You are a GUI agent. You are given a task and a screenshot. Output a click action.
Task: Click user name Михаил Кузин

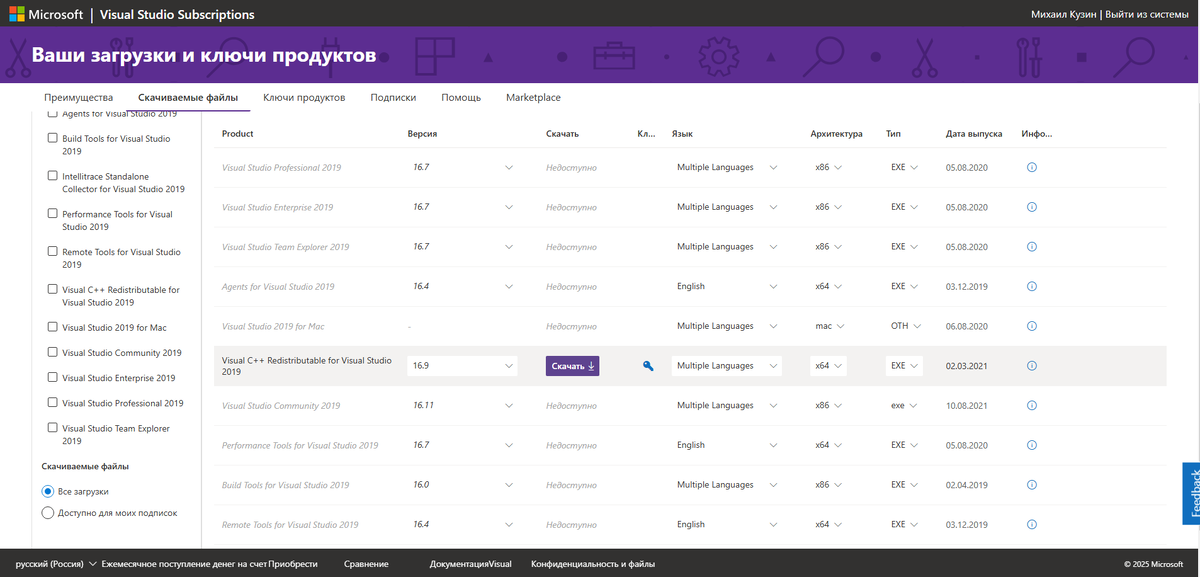click(x=1064, y=14)
